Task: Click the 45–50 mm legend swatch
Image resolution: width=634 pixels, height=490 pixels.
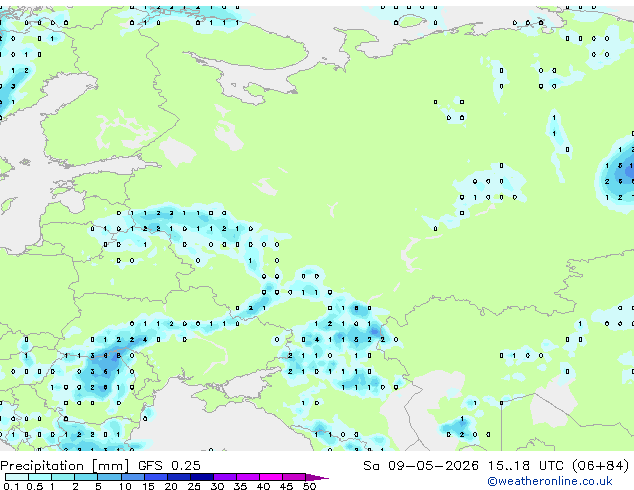Action: point(294,477)
